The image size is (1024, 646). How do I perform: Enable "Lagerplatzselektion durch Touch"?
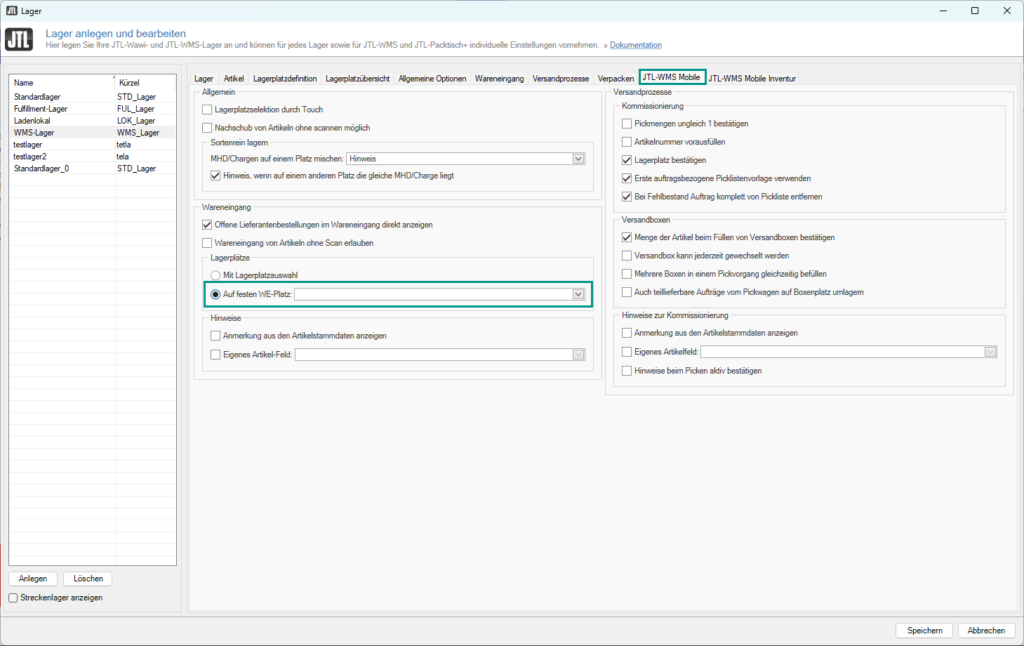tap(208, 110)
